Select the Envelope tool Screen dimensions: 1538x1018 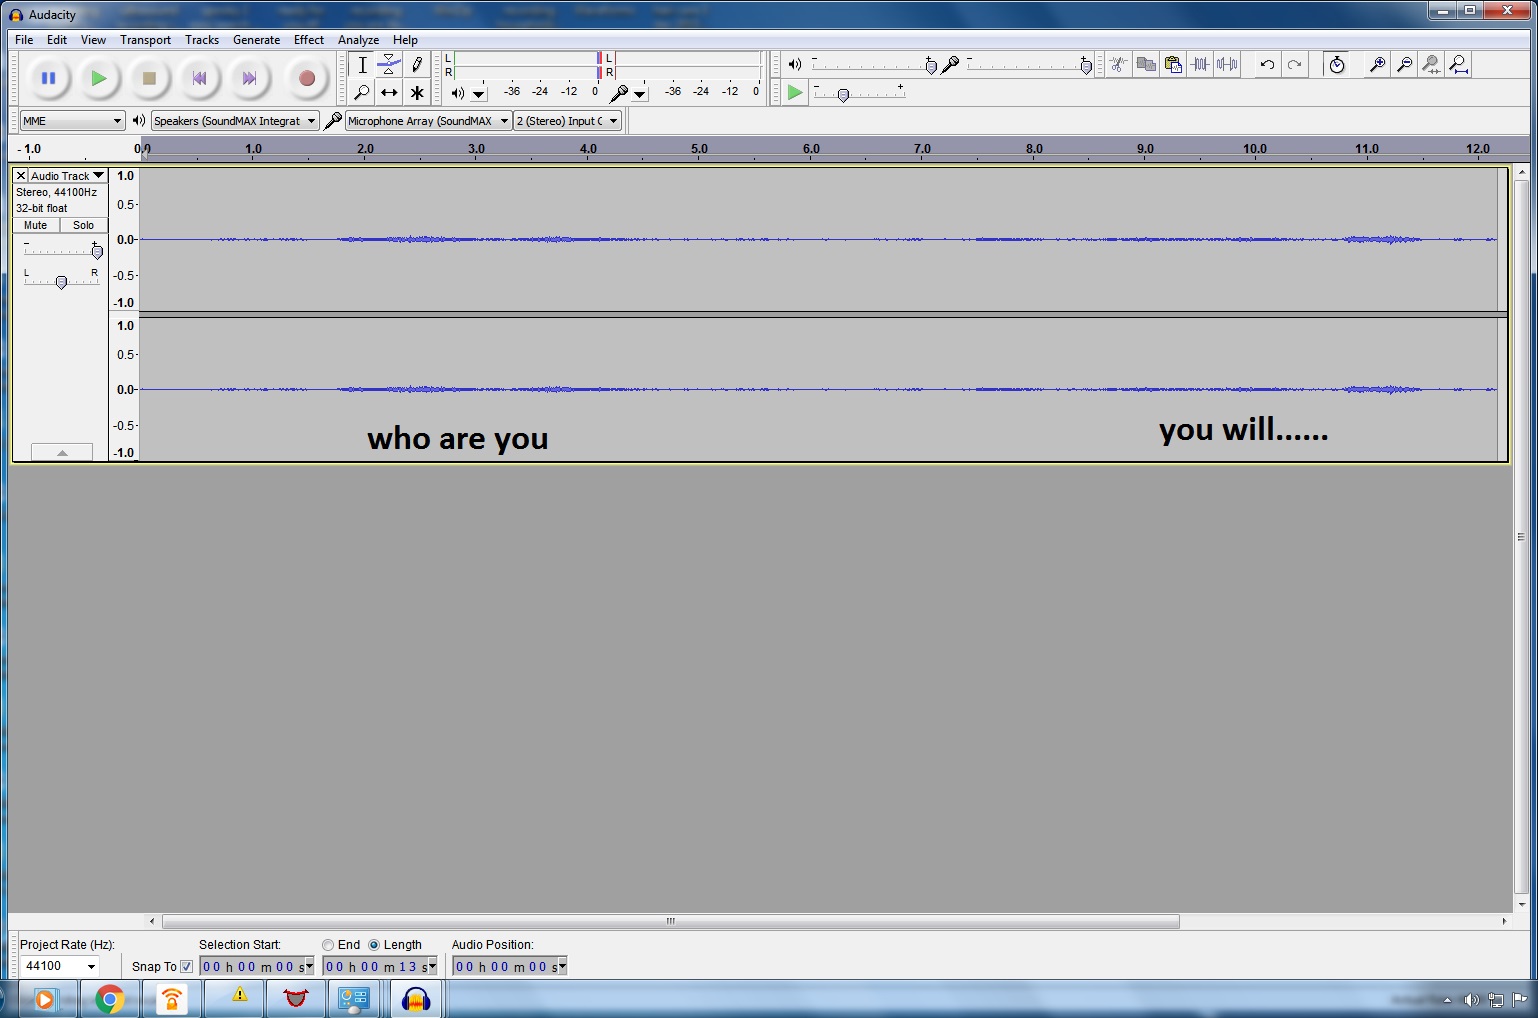point(389,65)
